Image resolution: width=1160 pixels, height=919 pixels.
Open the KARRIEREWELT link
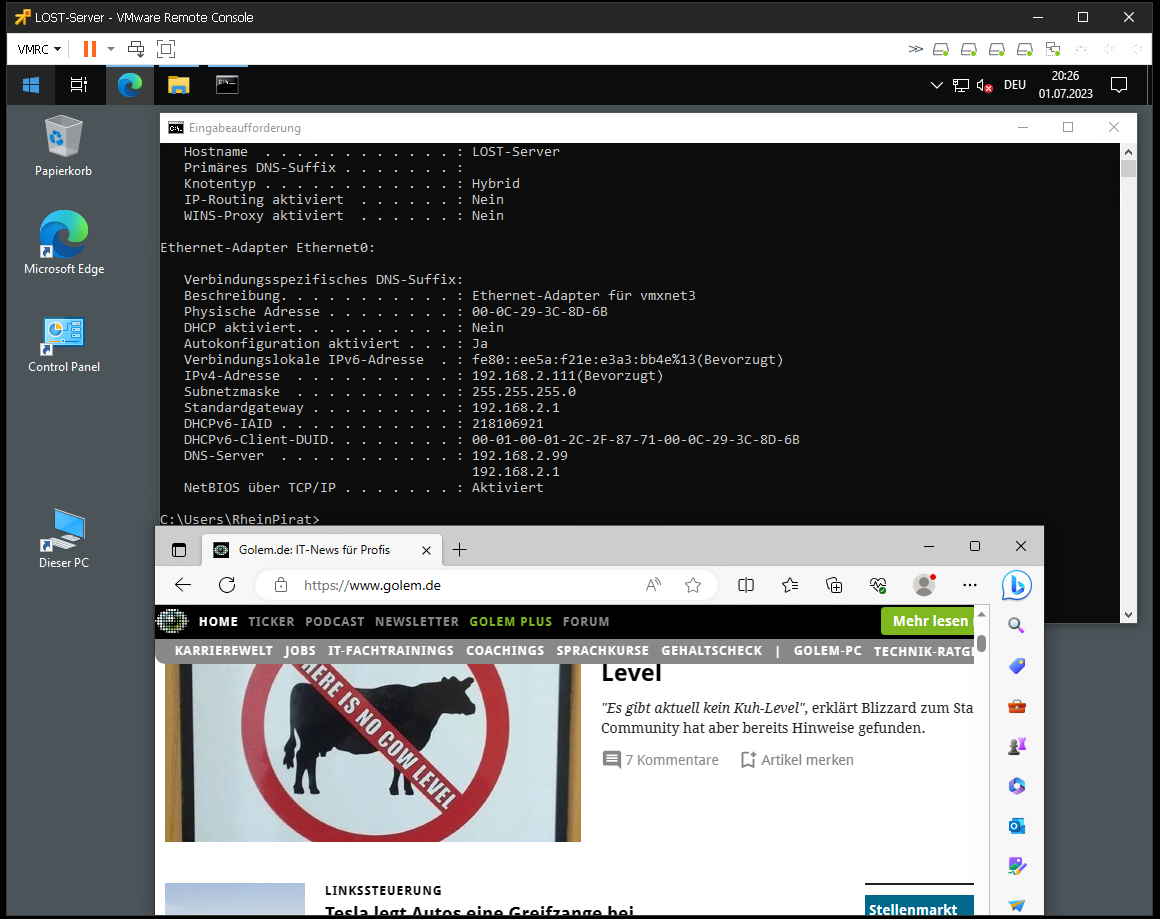pyautogui.click(x=223, y=650)
